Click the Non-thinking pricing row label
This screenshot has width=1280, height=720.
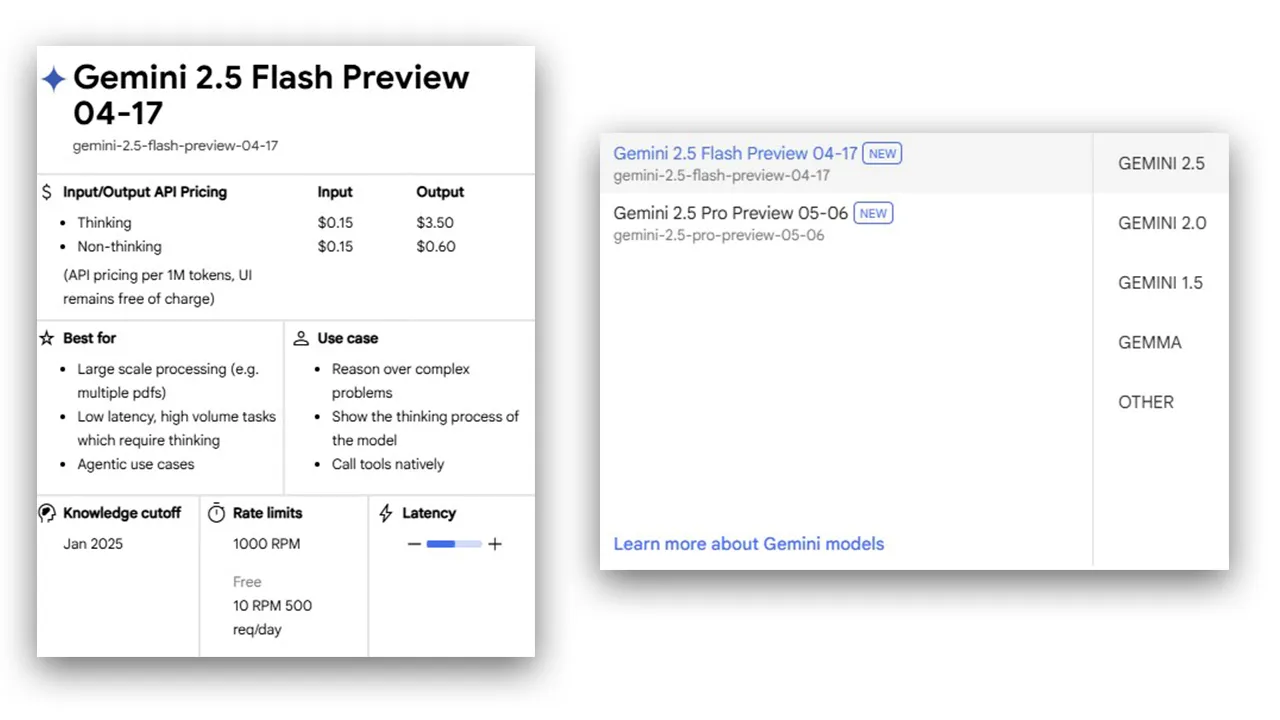(119, 247)
